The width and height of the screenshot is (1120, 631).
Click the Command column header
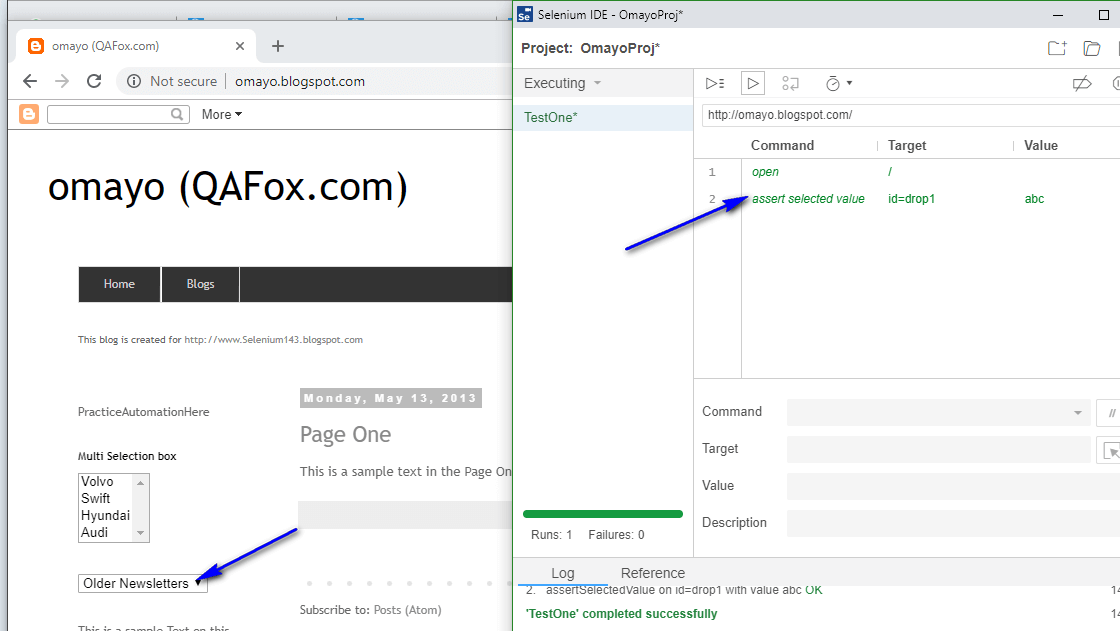click(x=782, y=146)
